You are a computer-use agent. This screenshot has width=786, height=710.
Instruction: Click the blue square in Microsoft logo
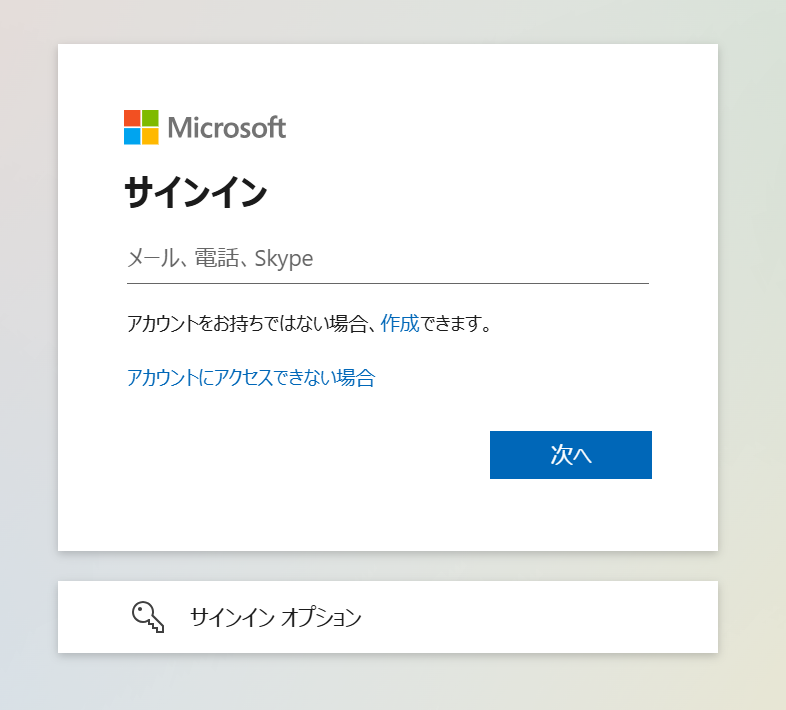pyautogui.click(x=132, y=136)
